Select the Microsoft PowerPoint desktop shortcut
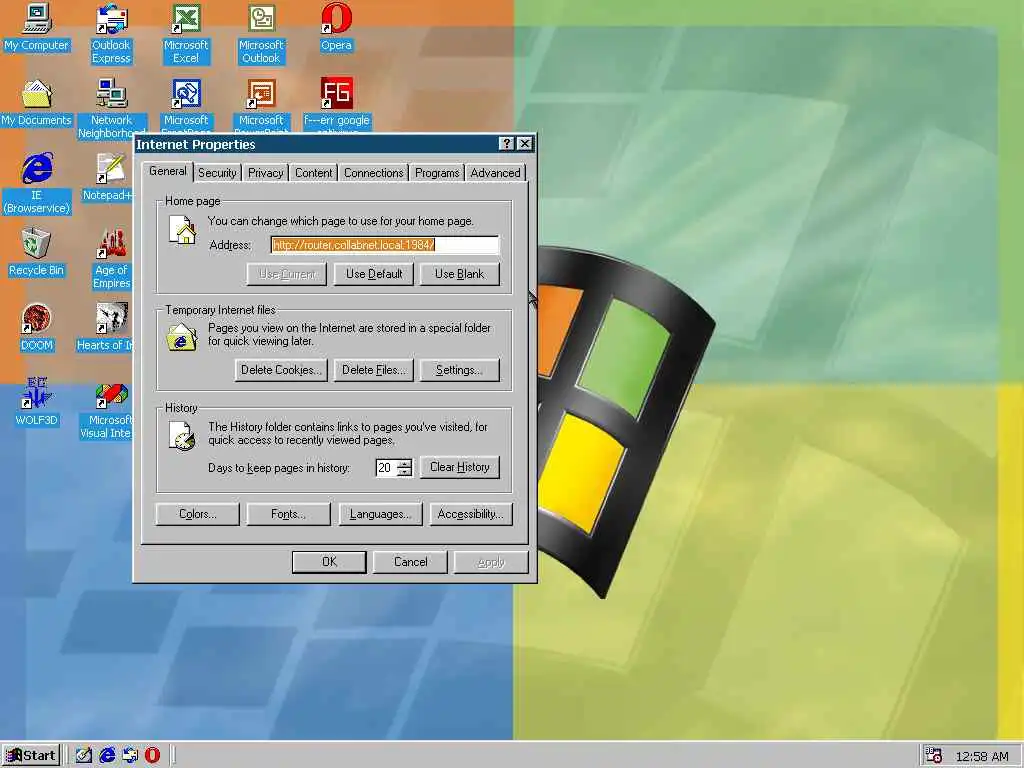 pos(261,104)
